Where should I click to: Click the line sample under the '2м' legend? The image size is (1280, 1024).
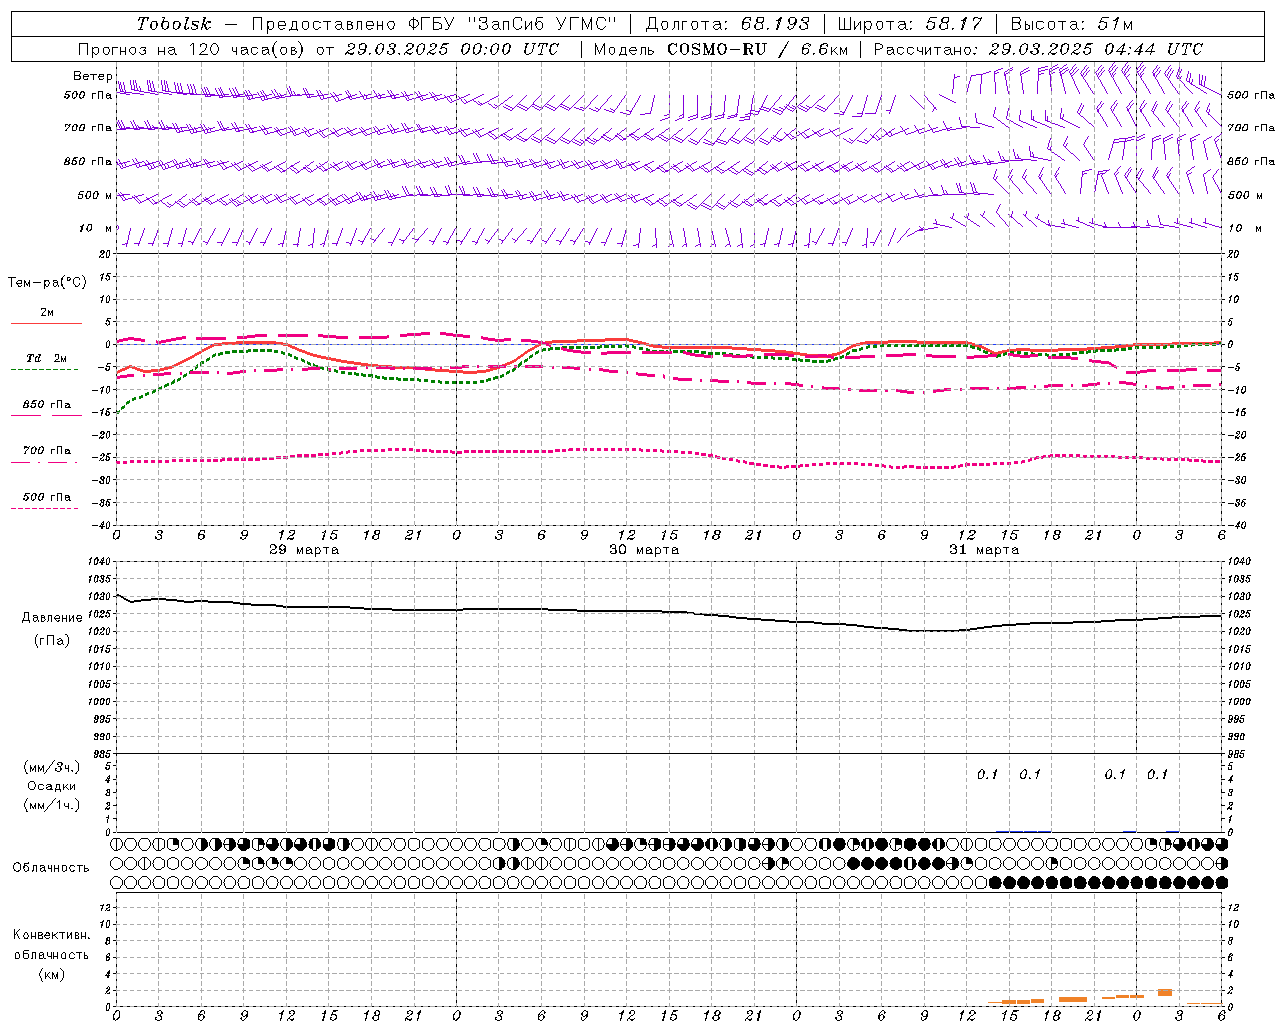pyautogui.click(x=46, y=323)
